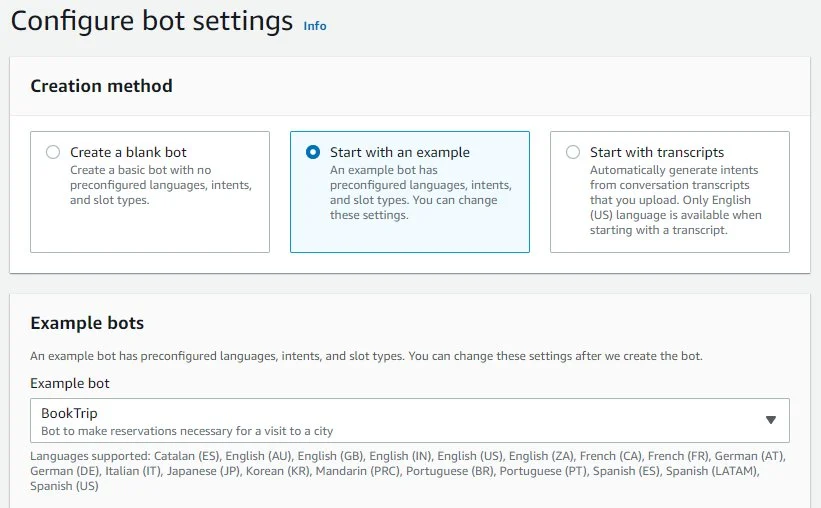Select the 'Create a blank bot' radio button

pos(53,152)
